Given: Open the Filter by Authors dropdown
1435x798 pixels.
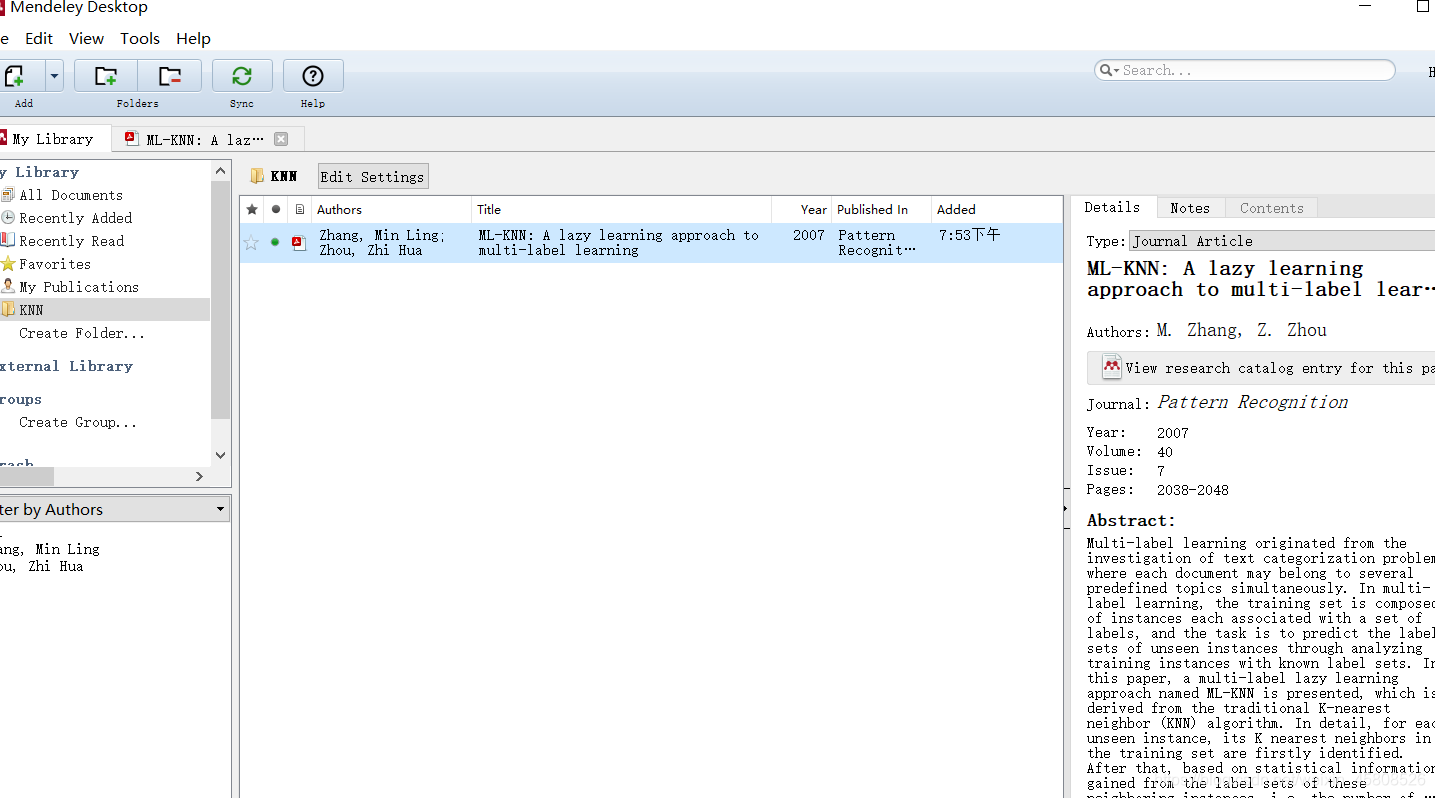Looking at the screenshot, I should (114, 509).
